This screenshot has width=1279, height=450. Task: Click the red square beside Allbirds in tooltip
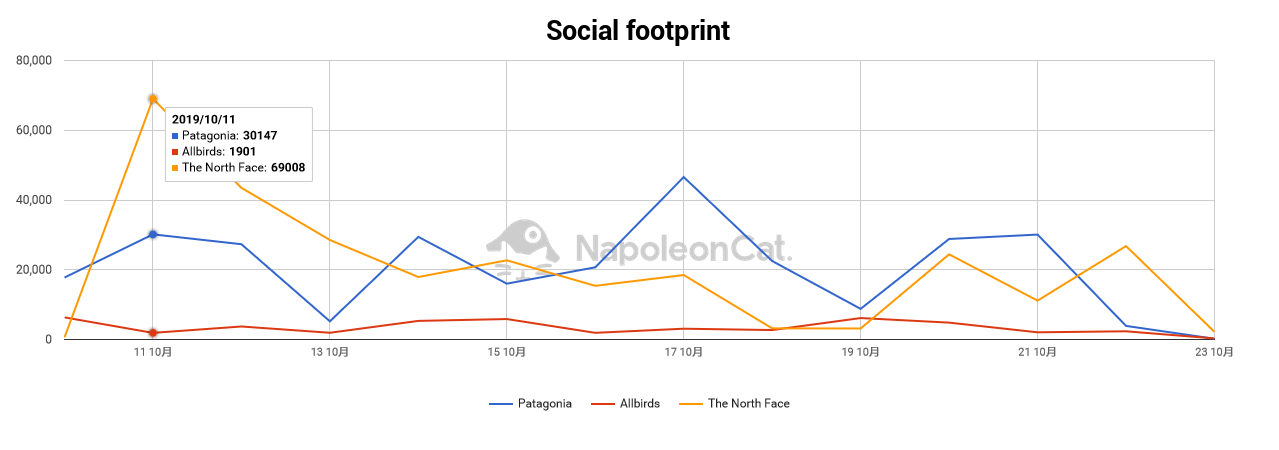point(175,151)
